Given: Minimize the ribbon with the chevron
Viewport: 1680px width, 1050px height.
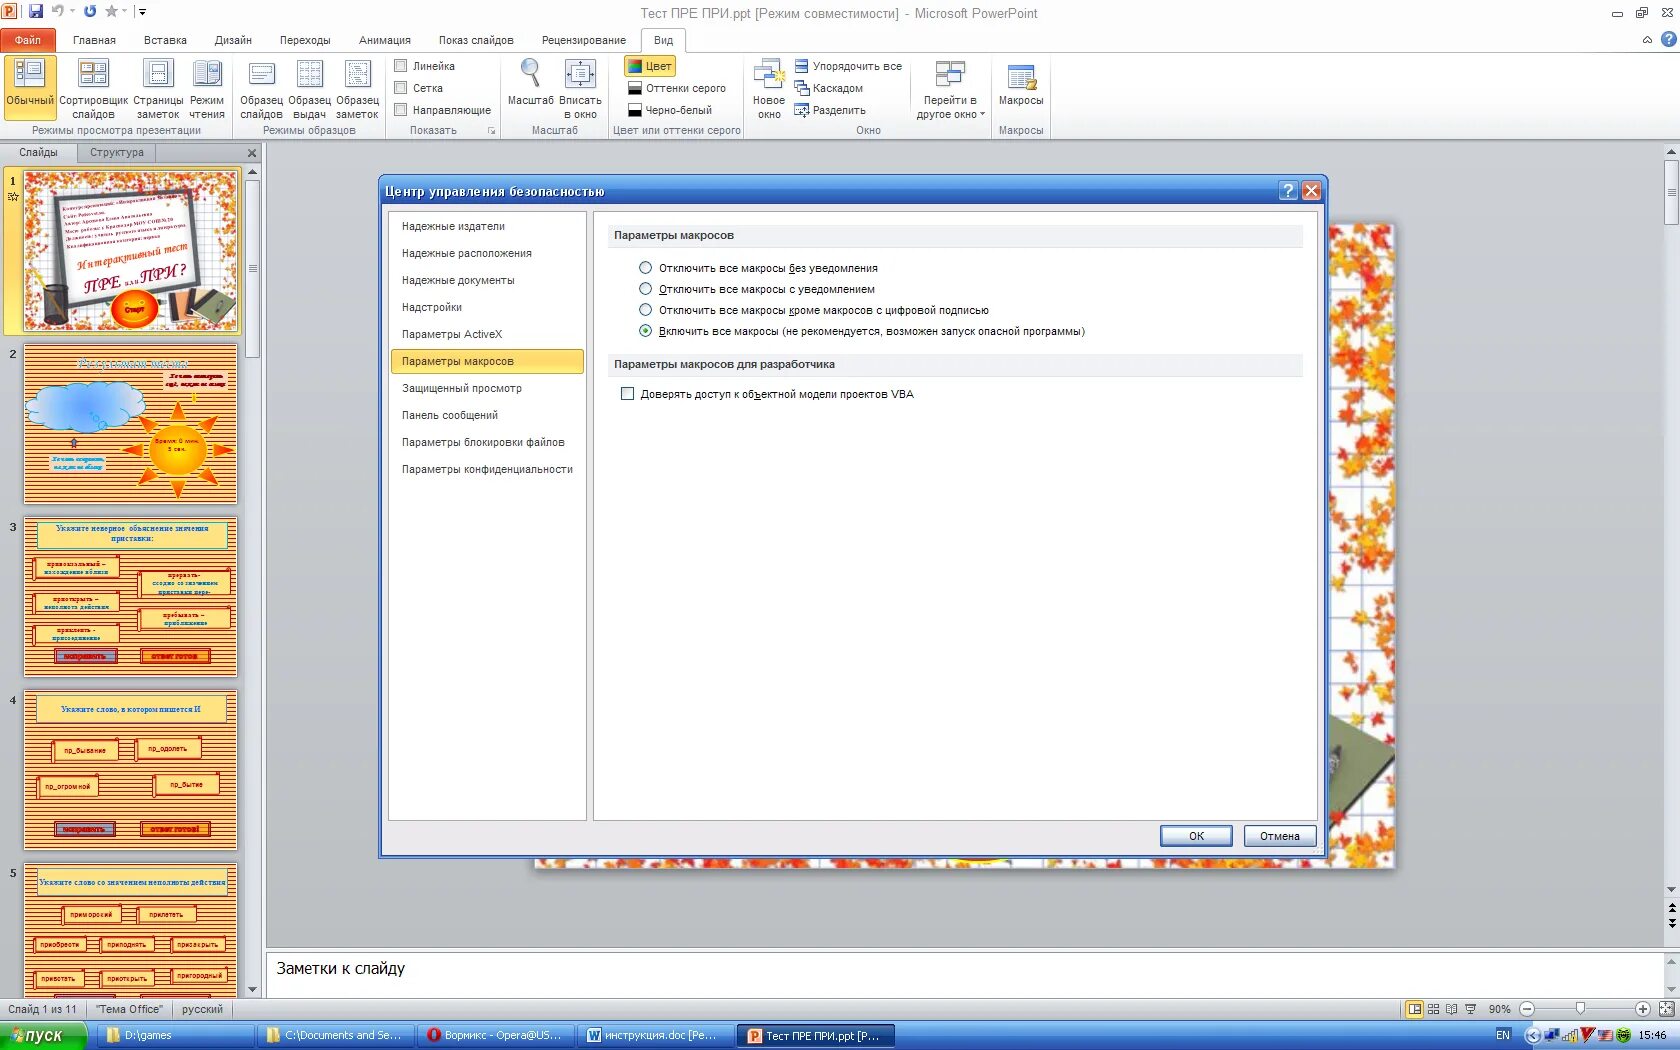Looking at the screenshot, I should 1647,40.
